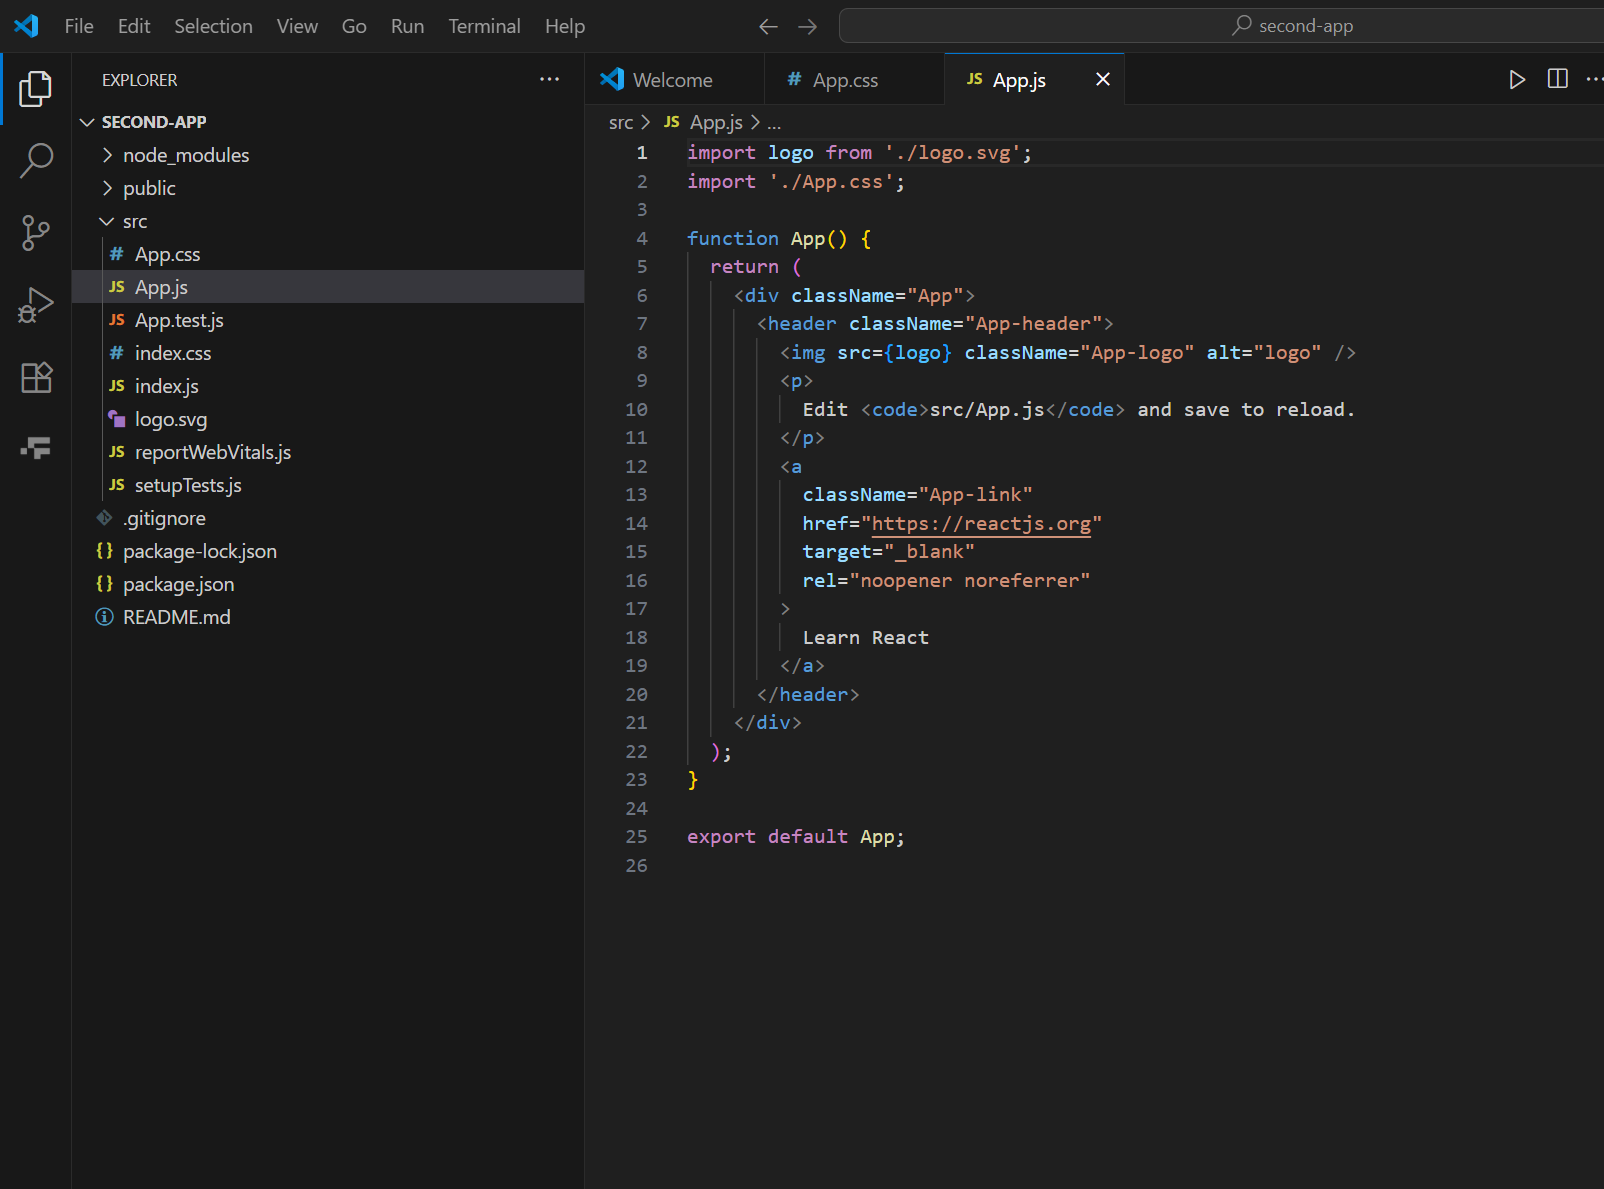Open the Extensions view icon

(36, 377)
